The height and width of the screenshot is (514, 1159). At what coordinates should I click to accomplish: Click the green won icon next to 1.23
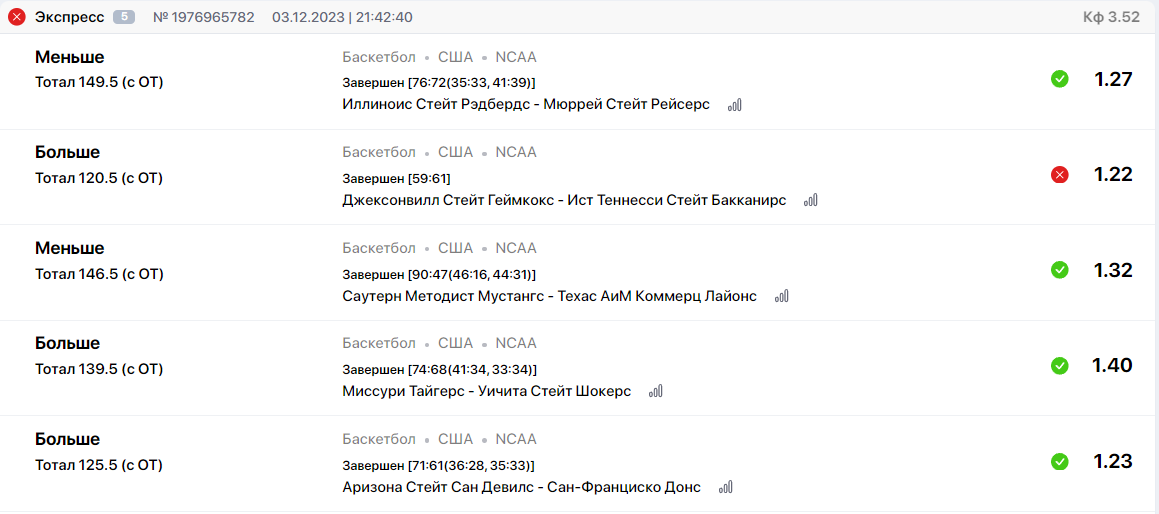[1059, 461]
